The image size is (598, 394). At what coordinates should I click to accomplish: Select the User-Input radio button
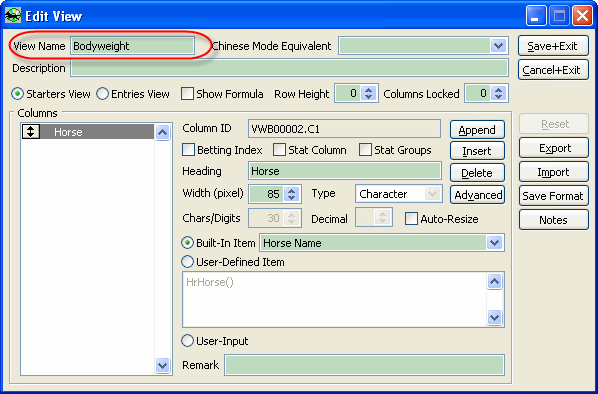coord(187,341)
